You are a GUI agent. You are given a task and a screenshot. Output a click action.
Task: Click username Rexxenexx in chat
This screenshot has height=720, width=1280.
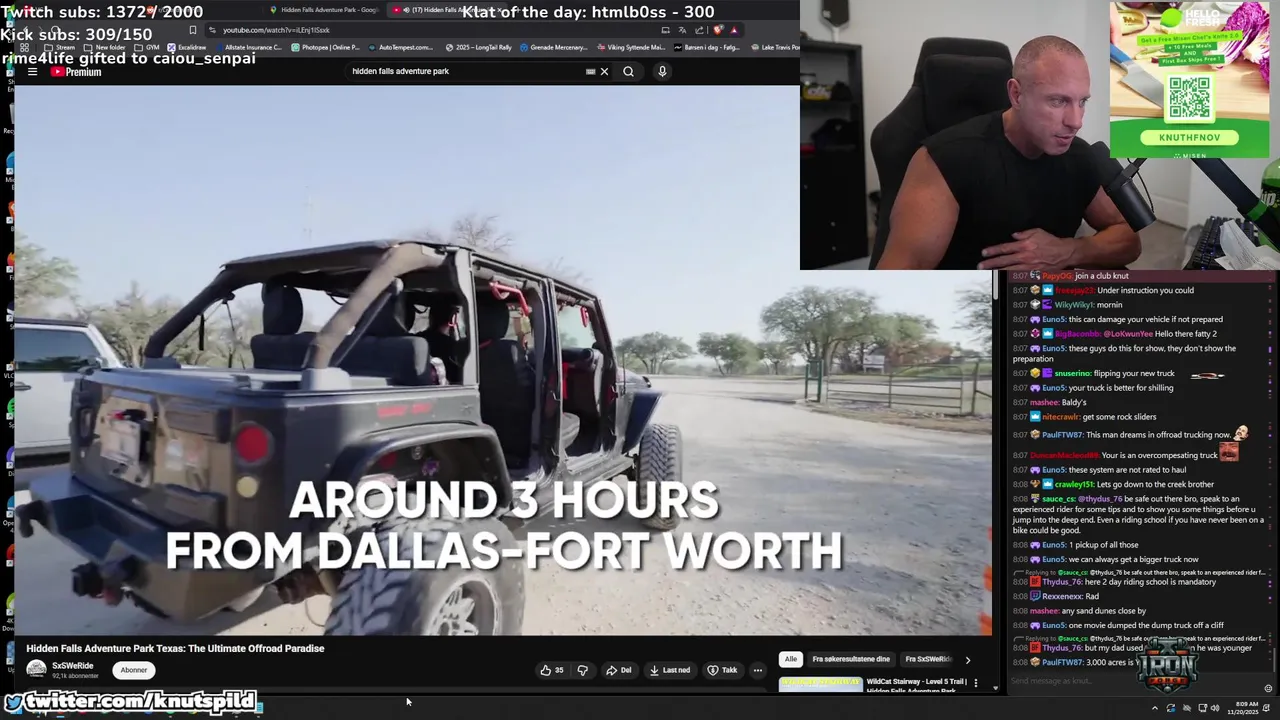click(1064, 596)
